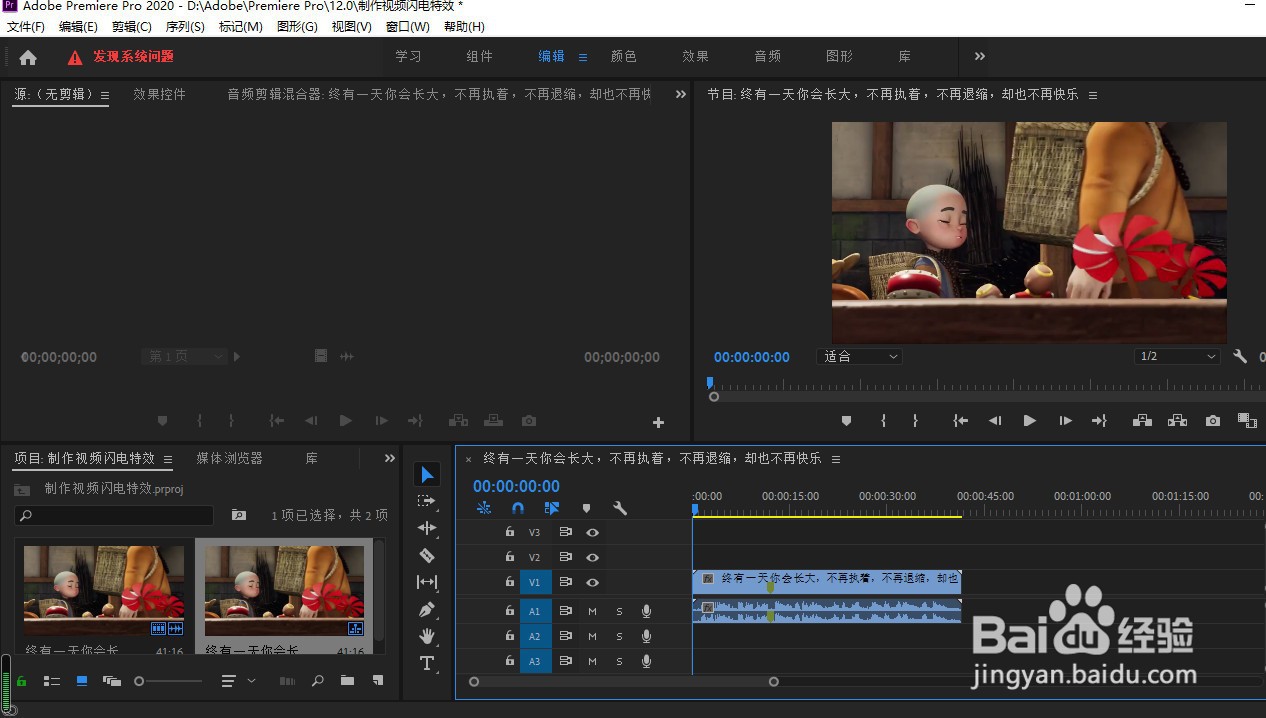Toggle V1 track lock
The image size is (1266, 718).
(x=509, y=582)
